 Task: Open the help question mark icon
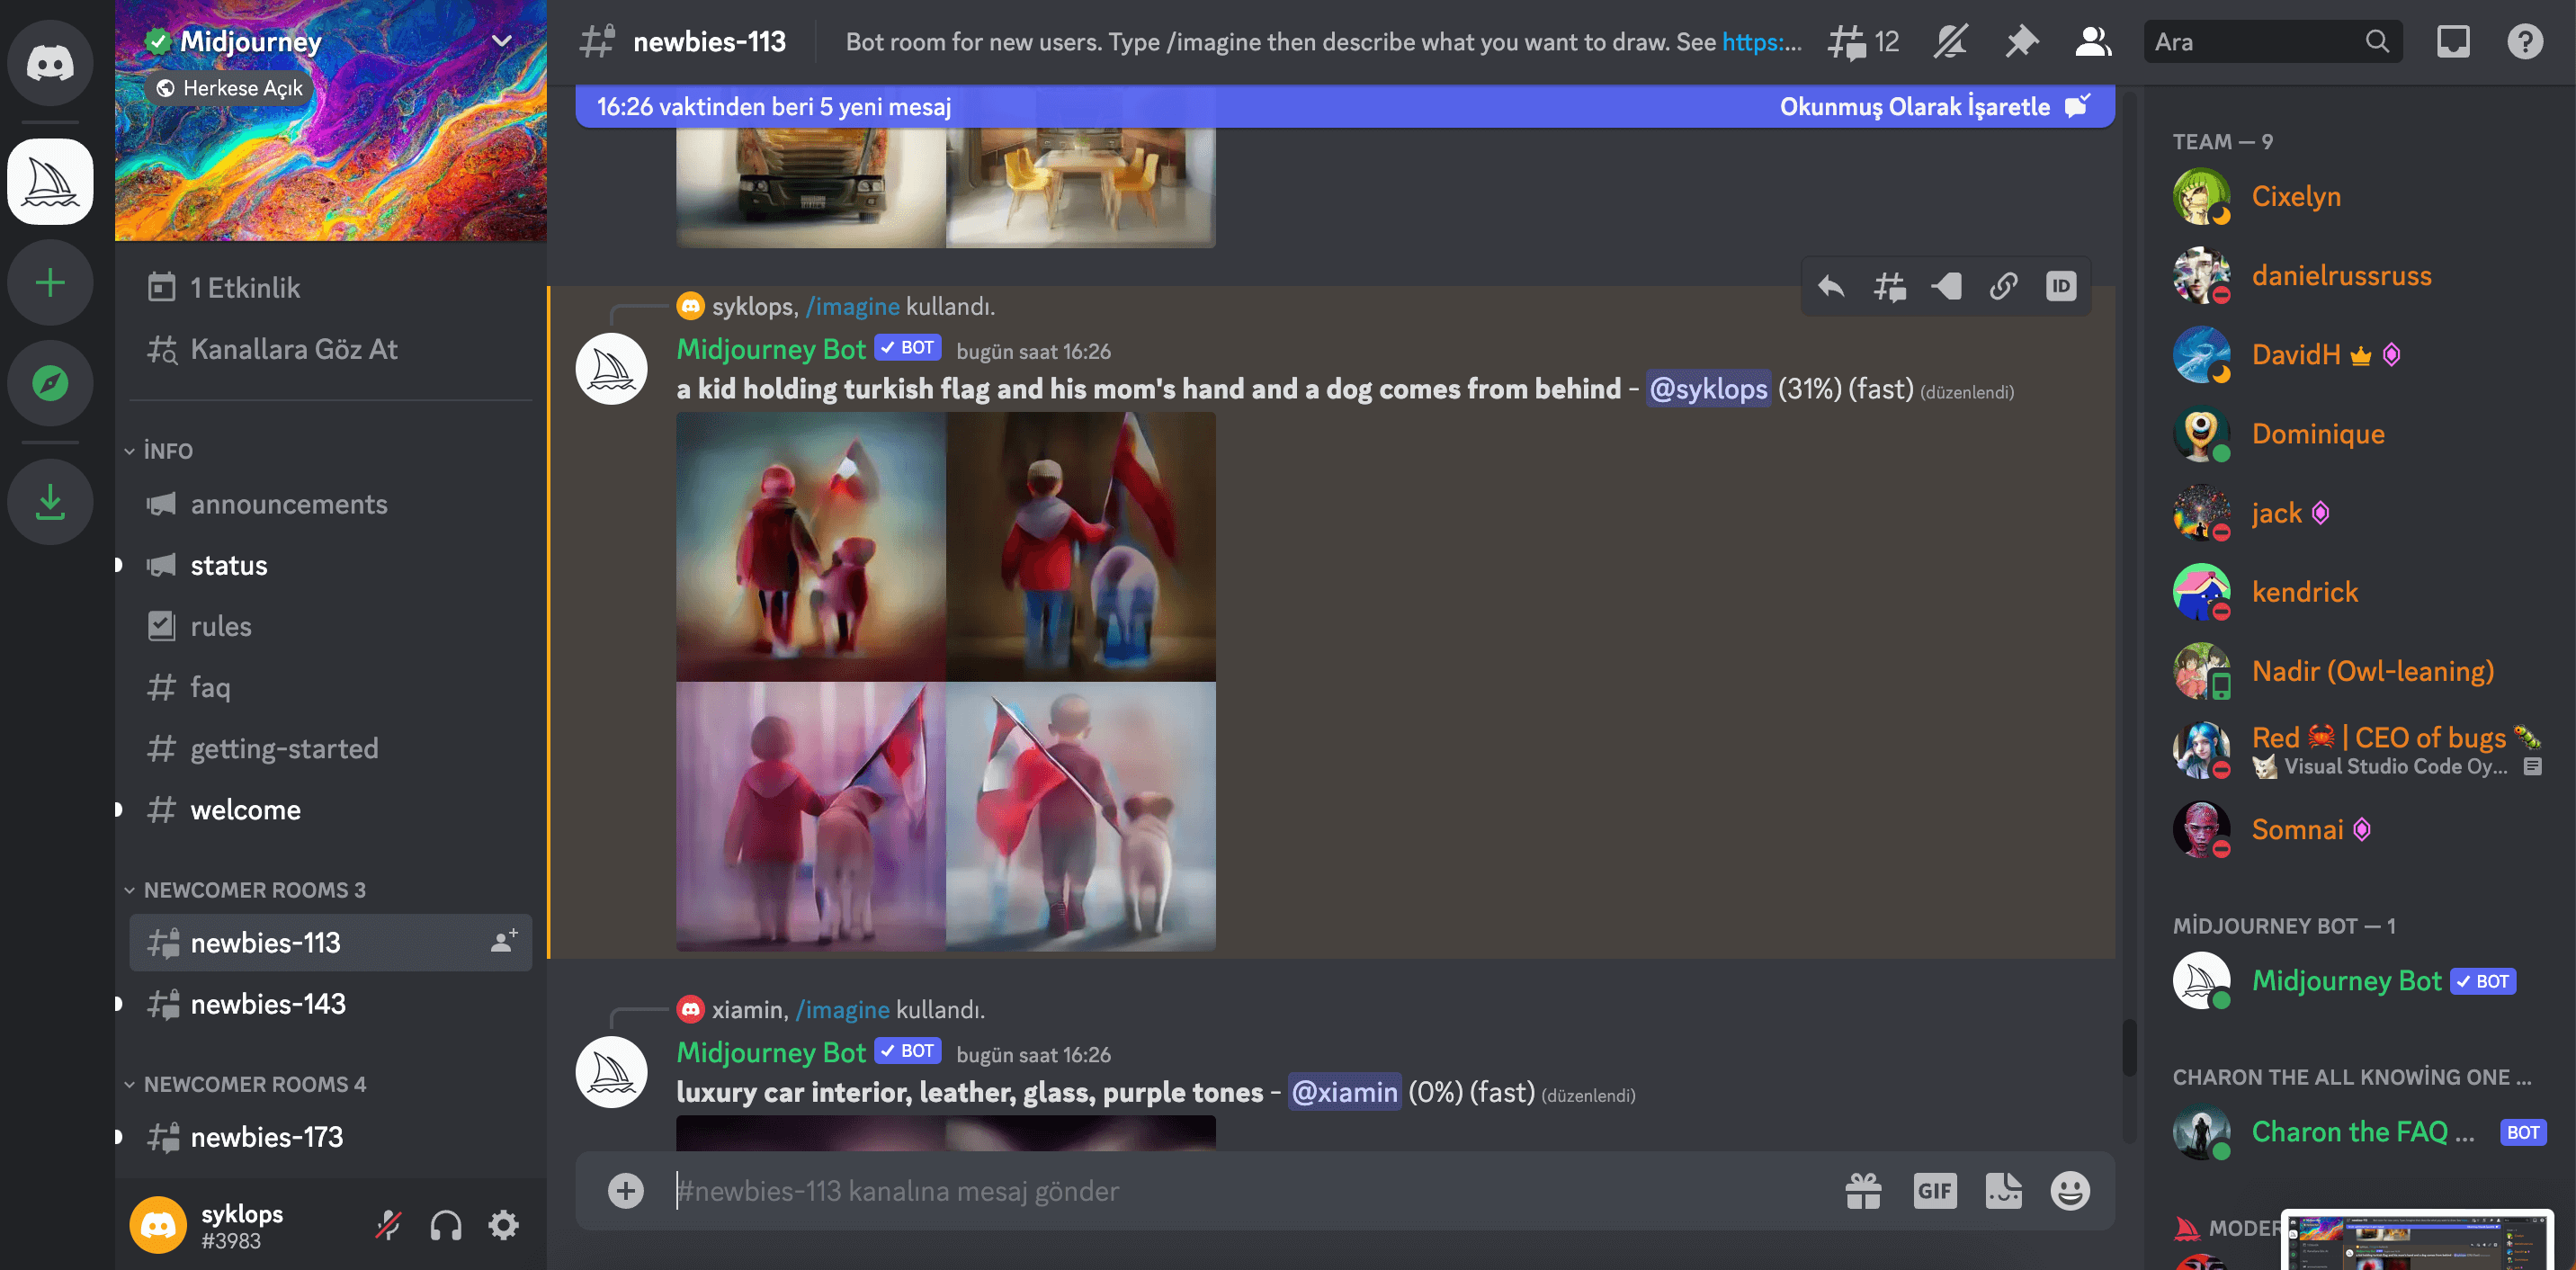[x=2524, y=42]
